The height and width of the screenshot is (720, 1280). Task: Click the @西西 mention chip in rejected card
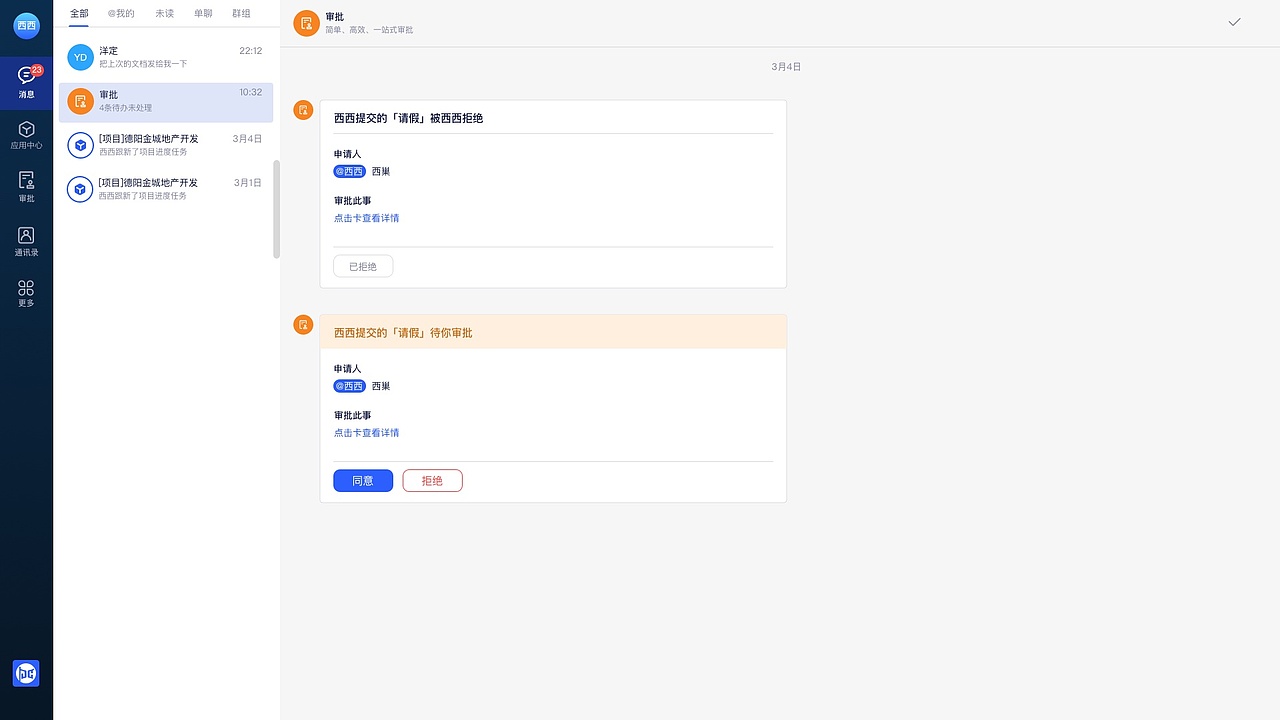(349, 171)
